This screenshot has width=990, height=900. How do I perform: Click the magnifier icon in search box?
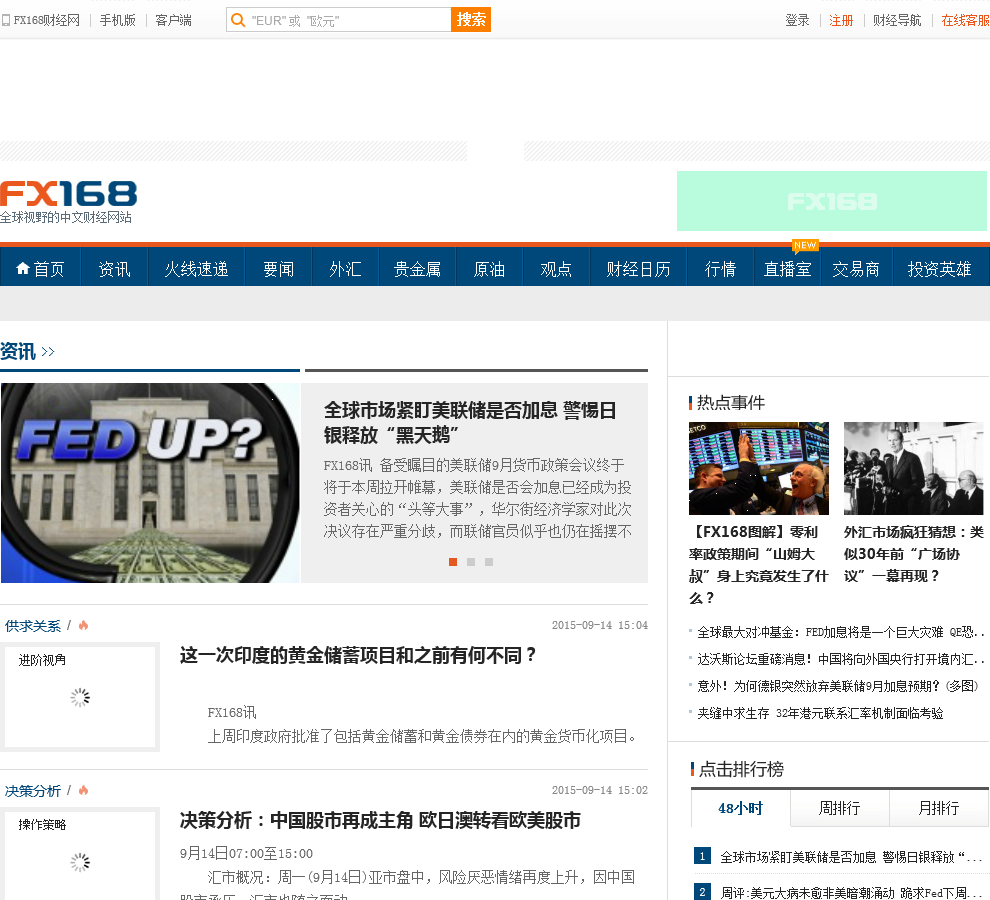pos(237,20)
